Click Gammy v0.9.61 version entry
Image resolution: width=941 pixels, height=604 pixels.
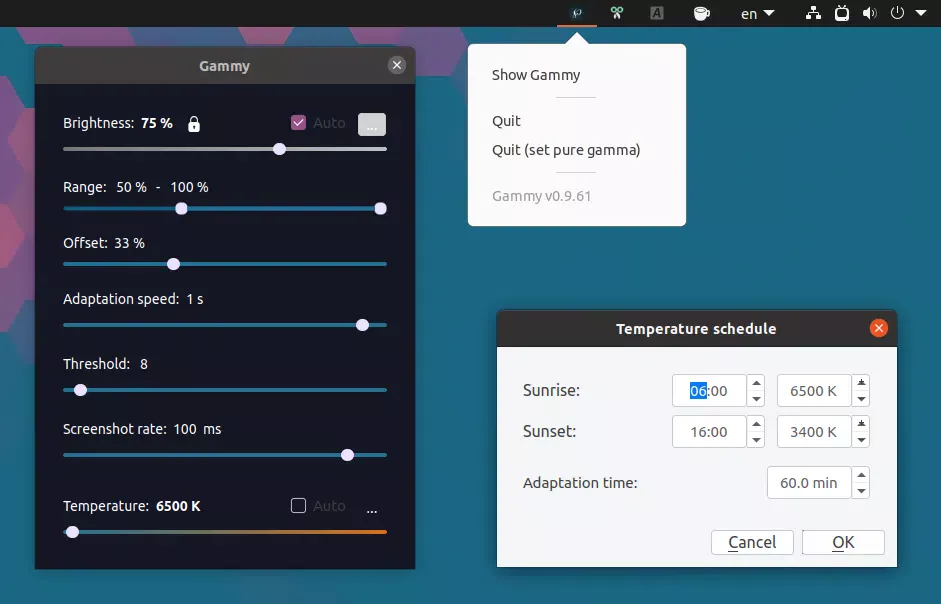(541, 196)
